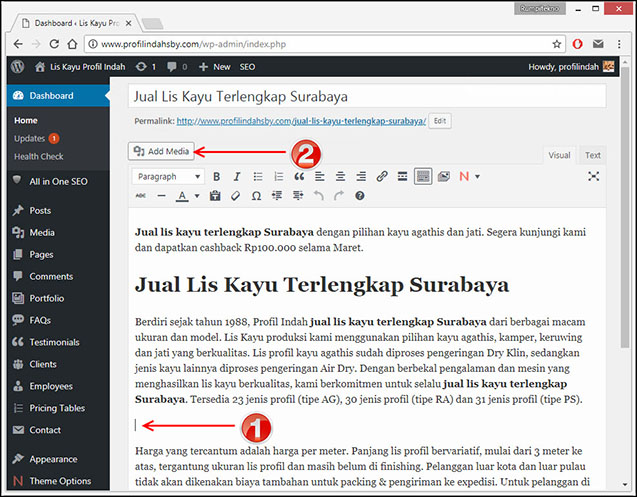637x497 pixels.
Task: Click the image gallery toolbar icon
Action: (x=444, y=176)
